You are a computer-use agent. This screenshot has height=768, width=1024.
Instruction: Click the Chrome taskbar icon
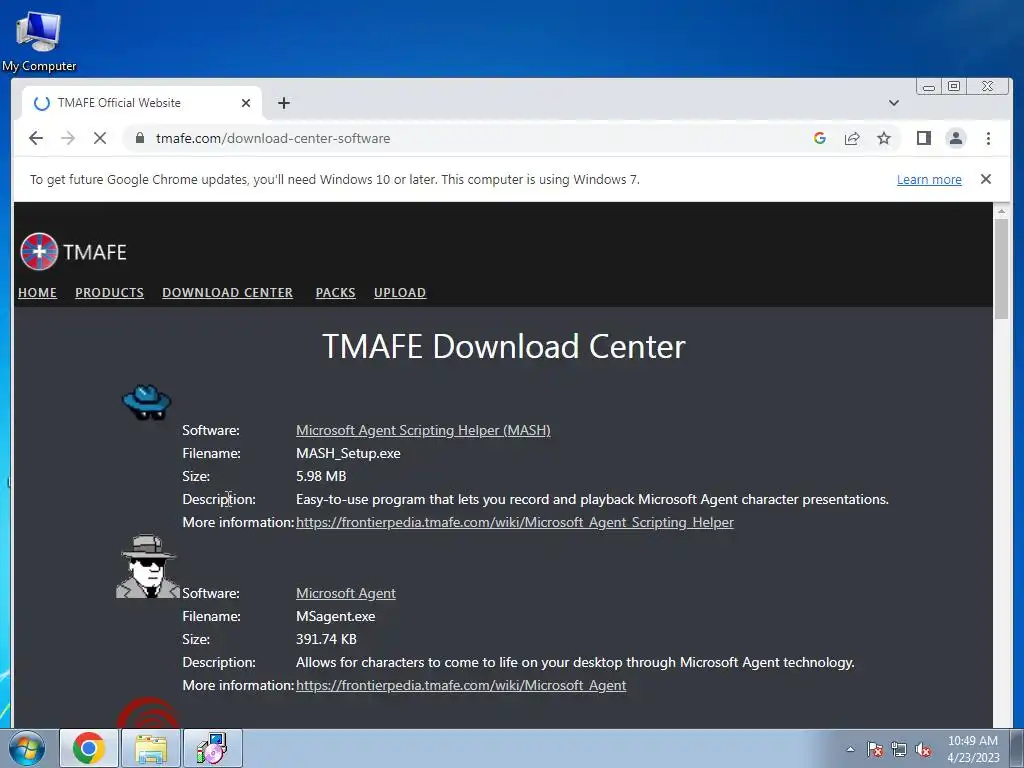pyautogui.click(x=89, y=748)
